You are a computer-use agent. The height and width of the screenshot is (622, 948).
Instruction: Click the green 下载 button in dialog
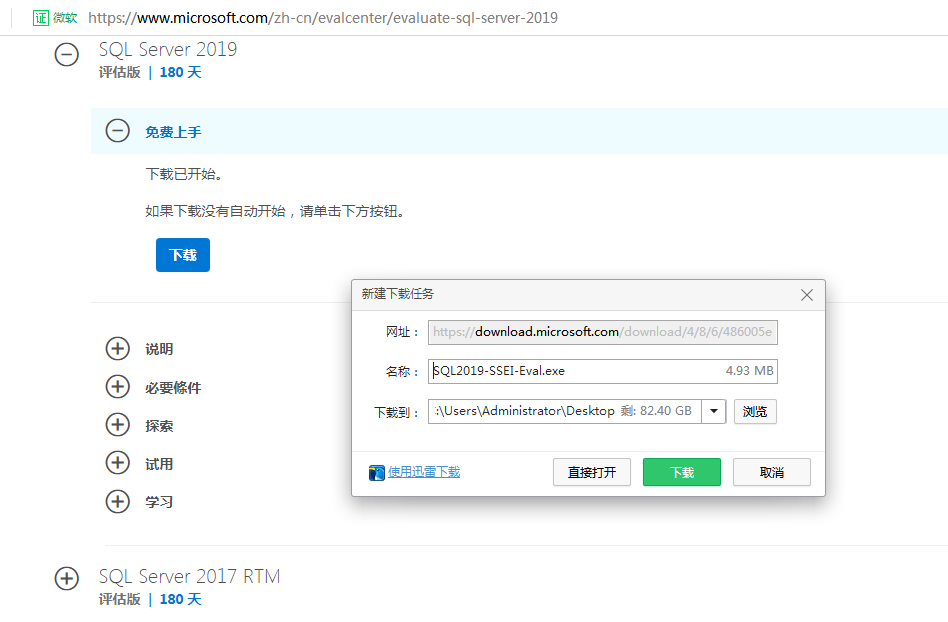pyautogui.click(x=682, y=472)
